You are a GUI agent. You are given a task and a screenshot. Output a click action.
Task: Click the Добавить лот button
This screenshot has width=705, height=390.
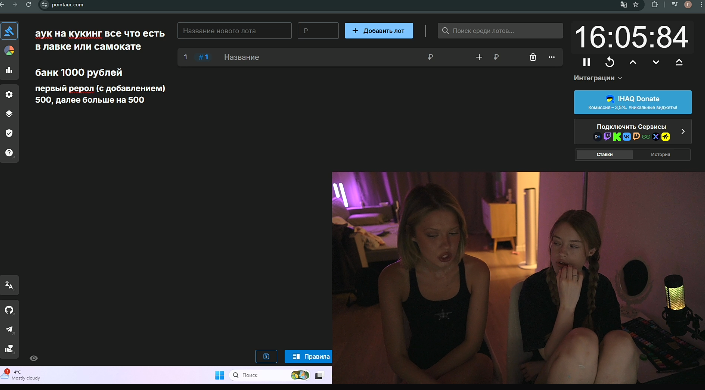(x=379, y=31)
